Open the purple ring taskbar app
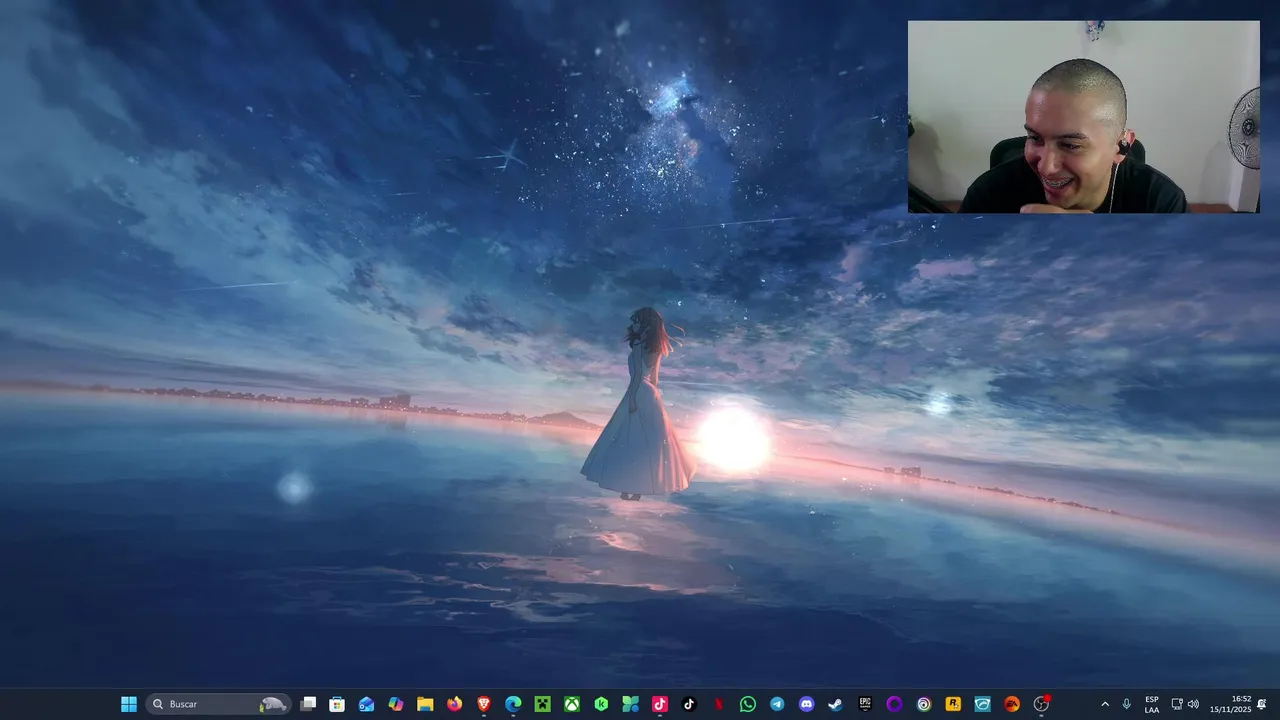The width and height of the screenshot is (1280, 720). pyautogui.click(x=894, y=704)
